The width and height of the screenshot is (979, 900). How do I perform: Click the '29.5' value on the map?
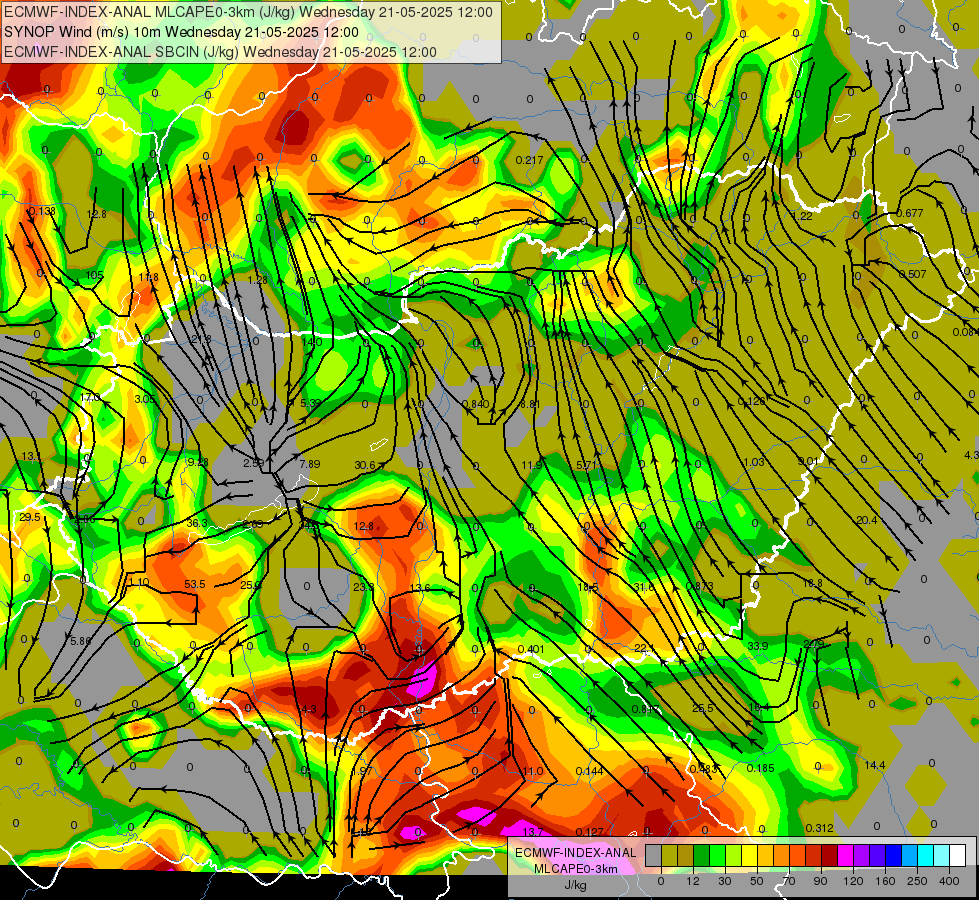(x=30, y=517)
